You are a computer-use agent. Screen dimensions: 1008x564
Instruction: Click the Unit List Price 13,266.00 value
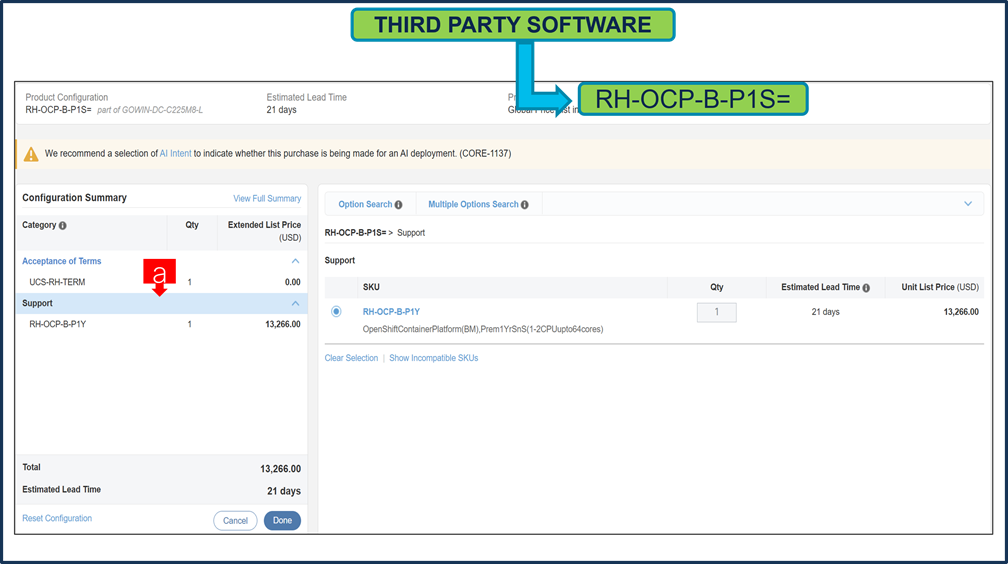click(x=961, y=312)
